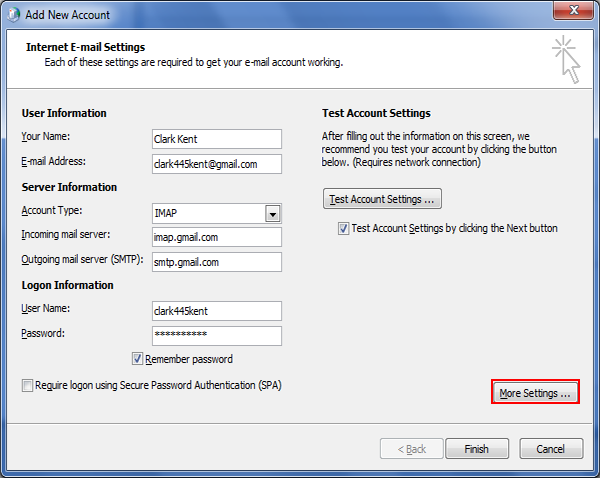Click the Add New Account title bar icon
The height and width of the screenshot is (478, 600).
coord(14,14)
